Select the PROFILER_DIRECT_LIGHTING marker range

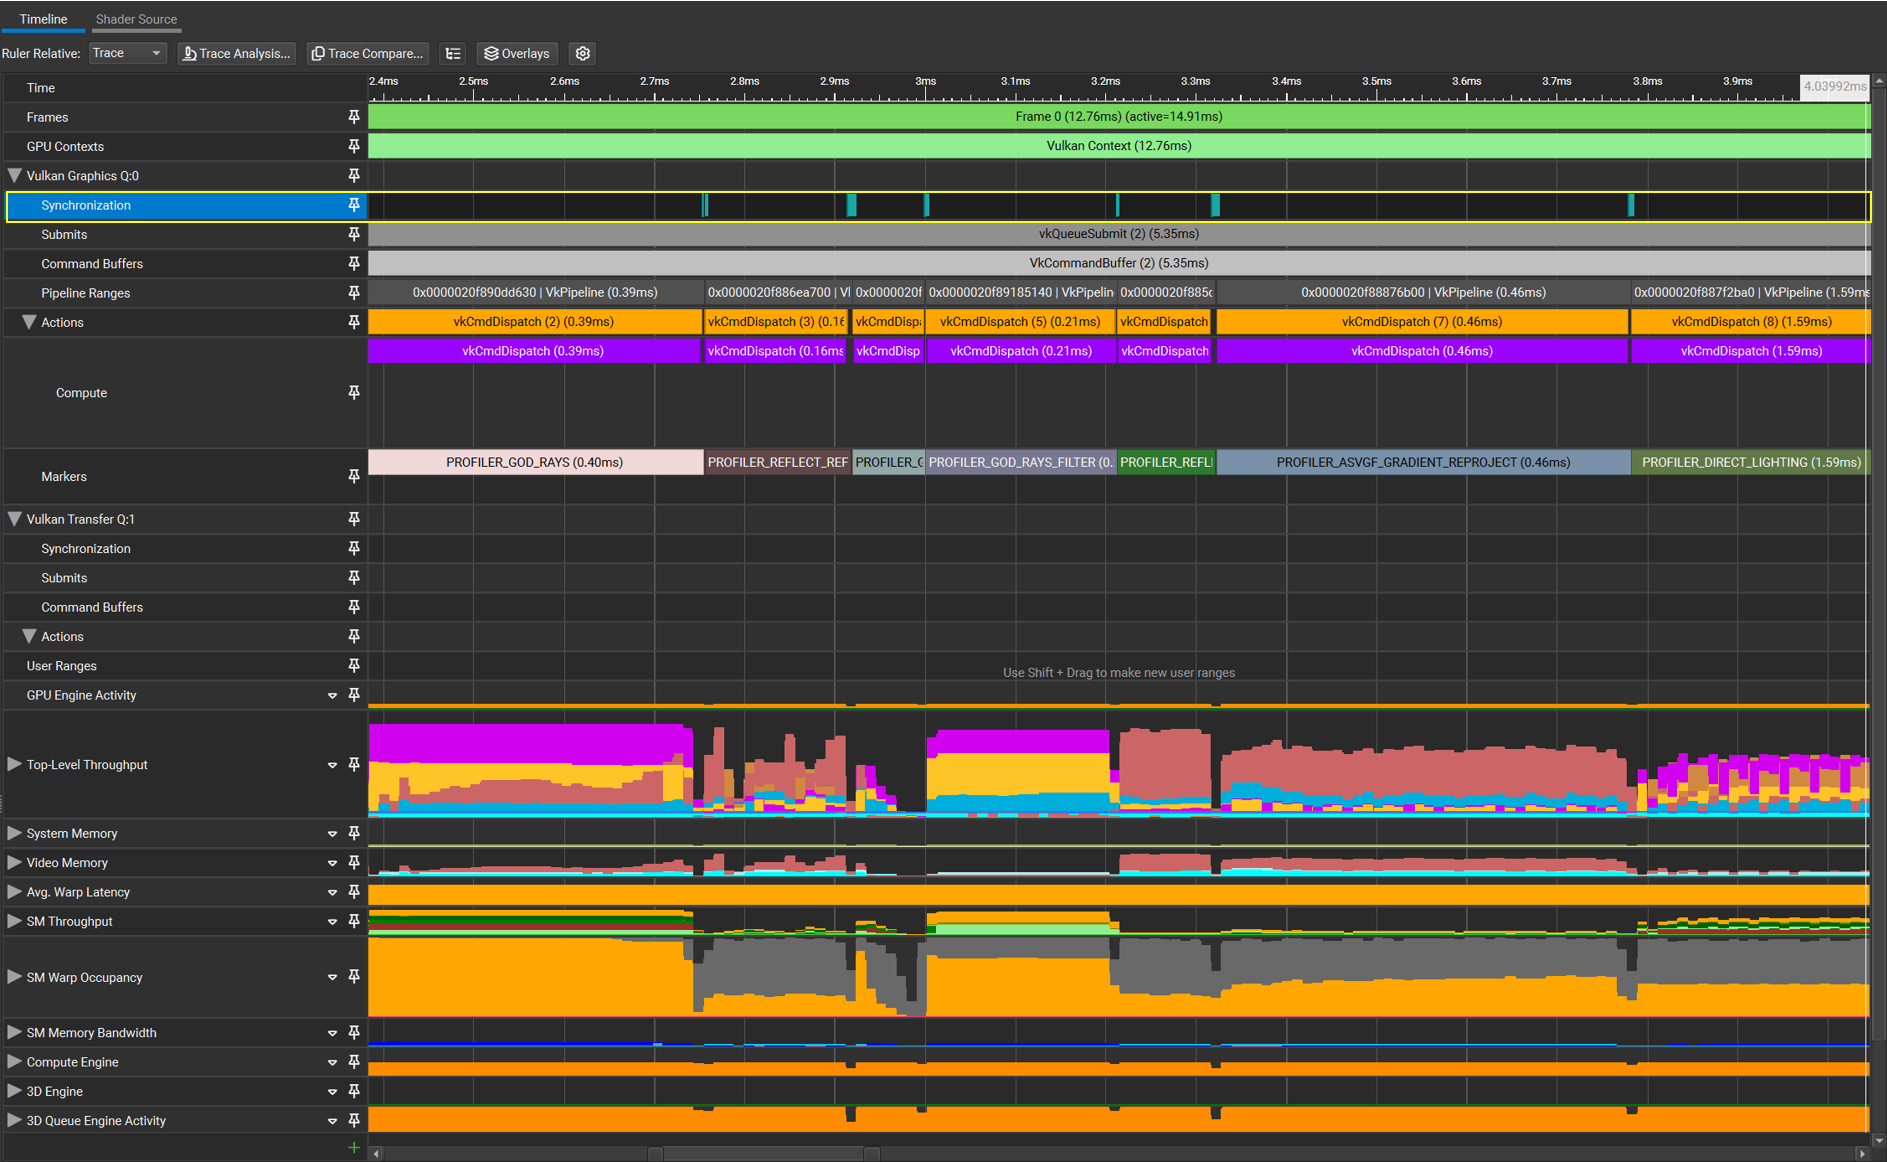1750,462
